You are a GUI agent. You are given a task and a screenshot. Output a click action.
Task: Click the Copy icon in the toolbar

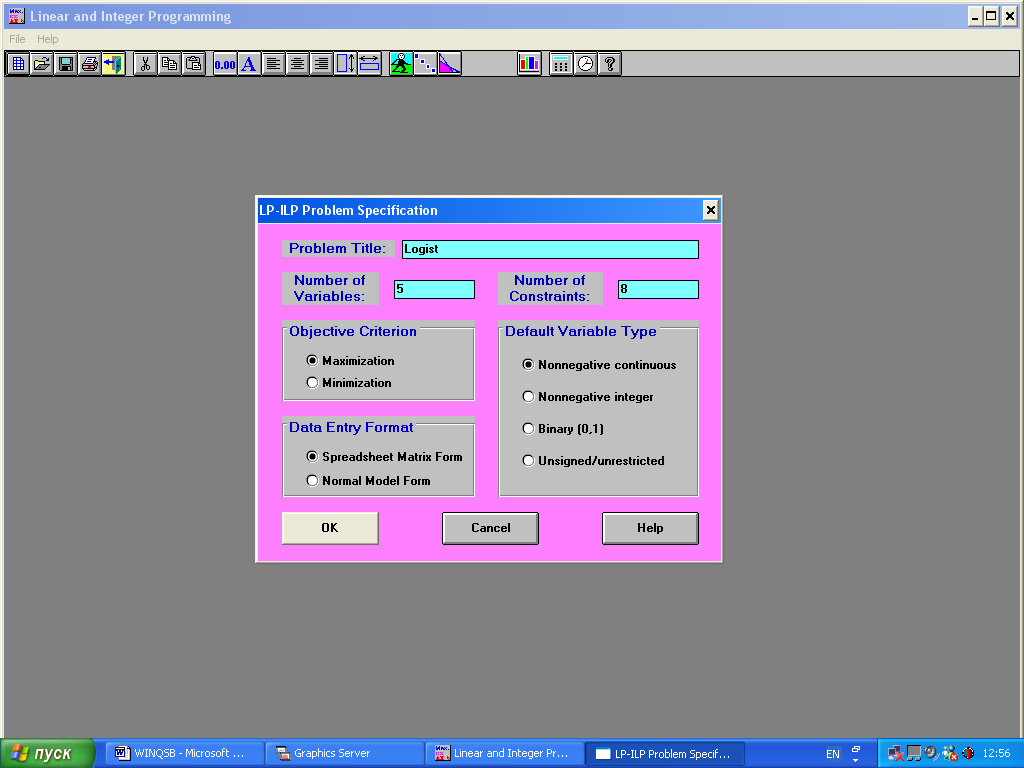click(x=169, y=64)
